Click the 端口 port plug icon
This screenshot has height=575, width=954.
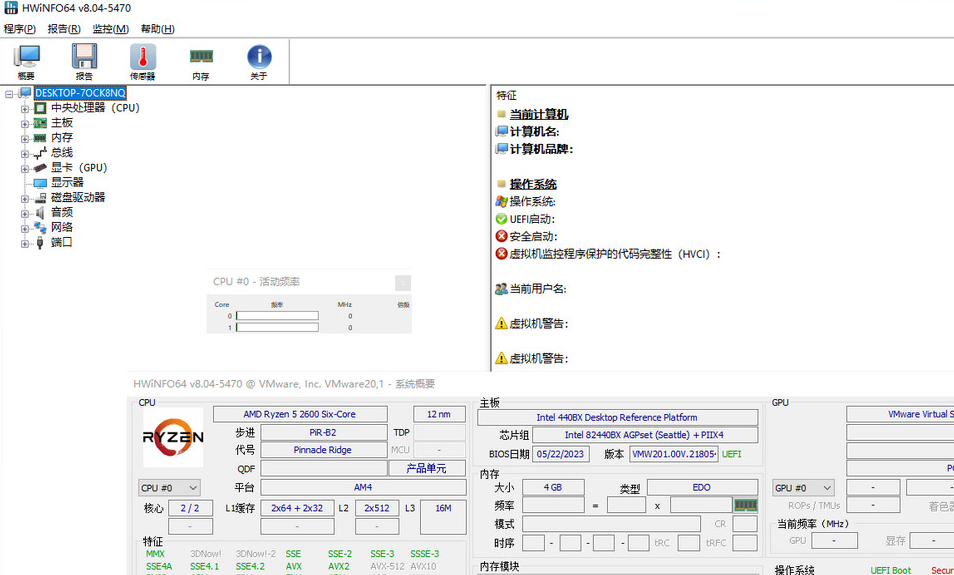(x=40, y=243)
